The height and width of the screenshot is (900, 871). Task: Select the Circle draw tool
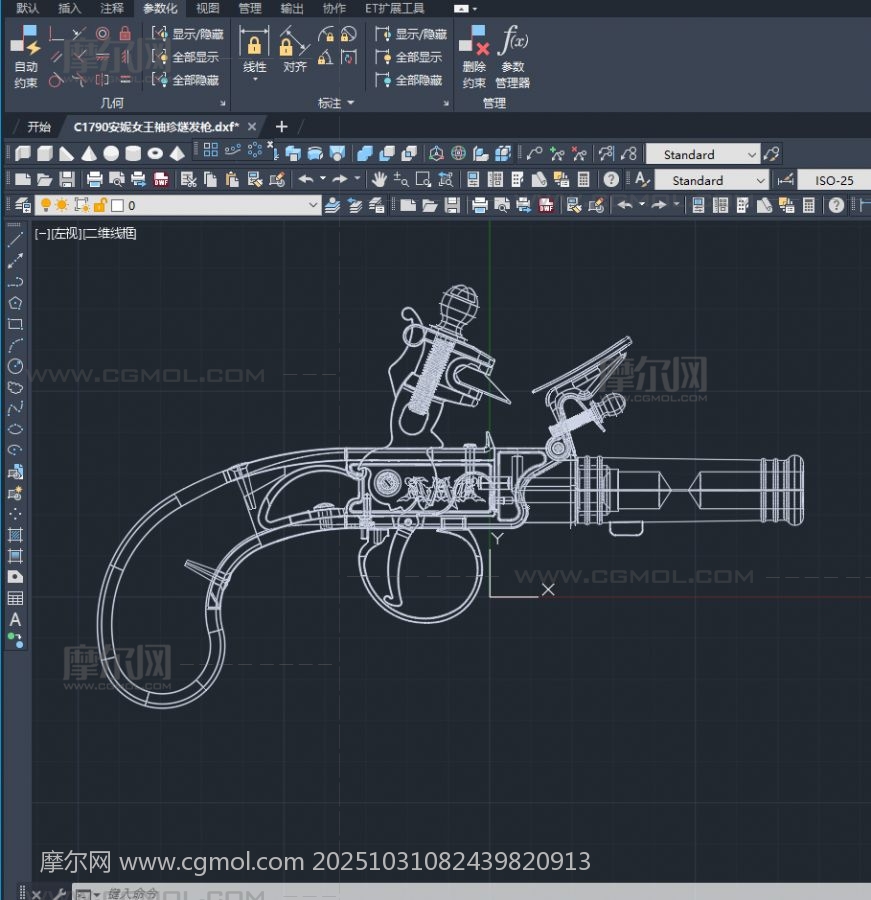[15, 366]
